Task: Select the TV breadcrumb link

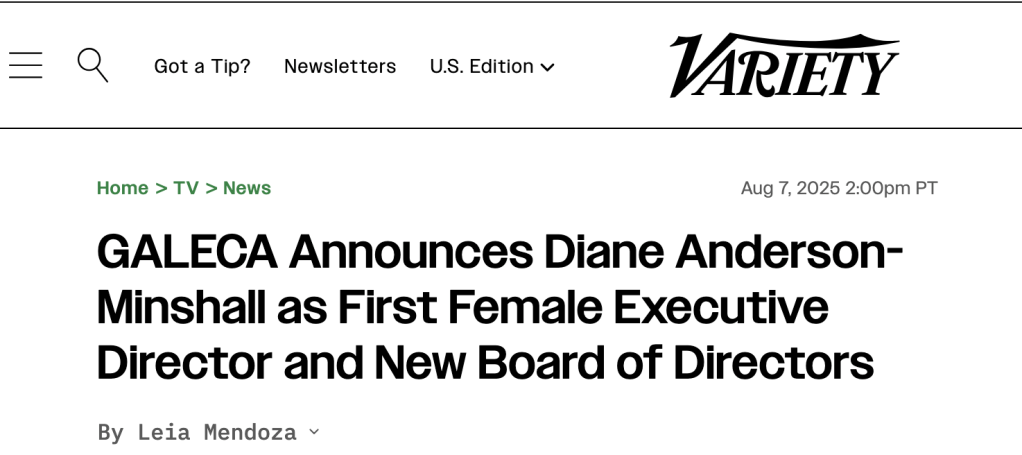Action: pos(185,188)
